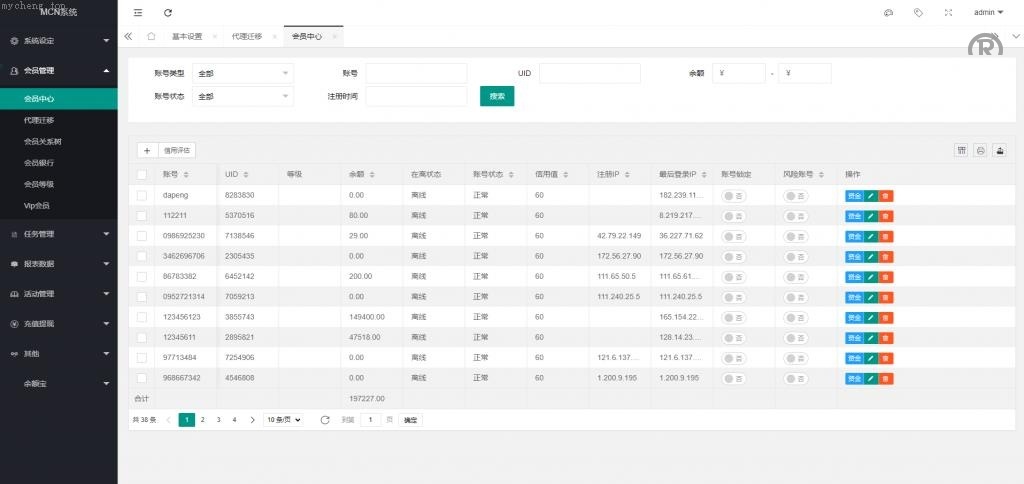Screen dimensions: 1024x484
Task: Open the 账号状态 dropdown
Action: [x=243, y=96]
